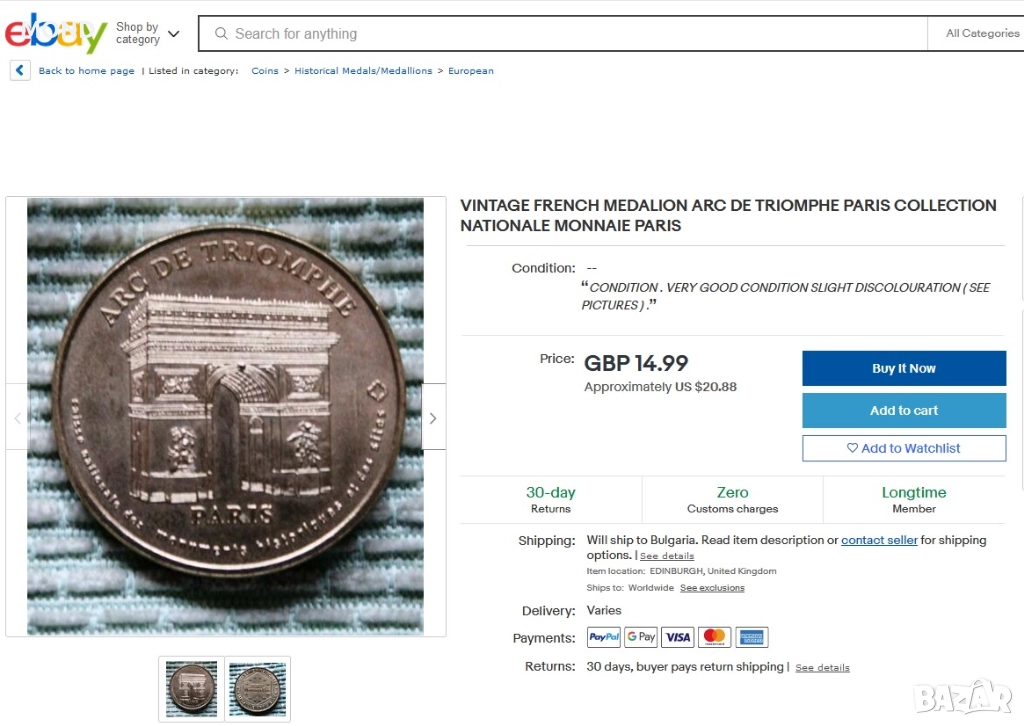Add the item to Watchlist
Viewport: 1024px width, 726px height.
(904, 448)
